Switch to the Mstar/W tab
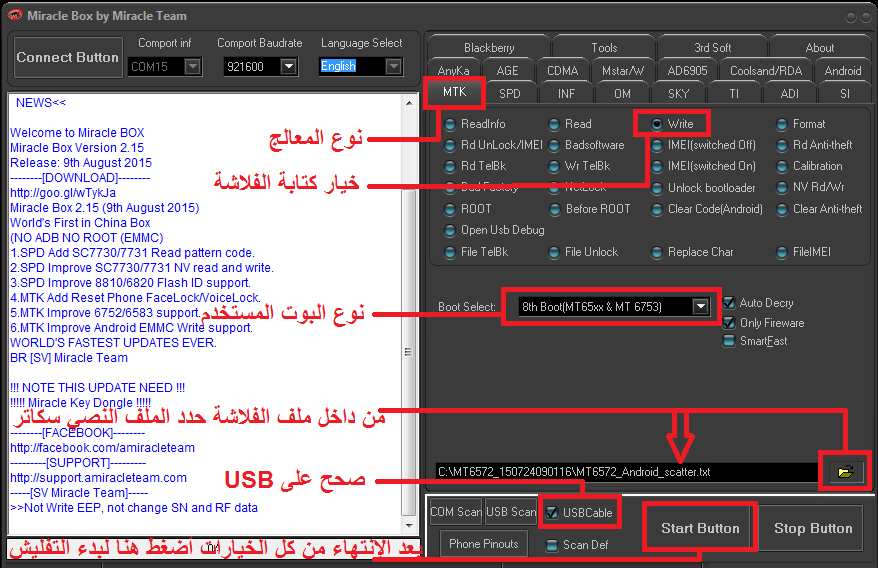Image resolution: width=878 pixels, height=568 pixels. (623, 71)
